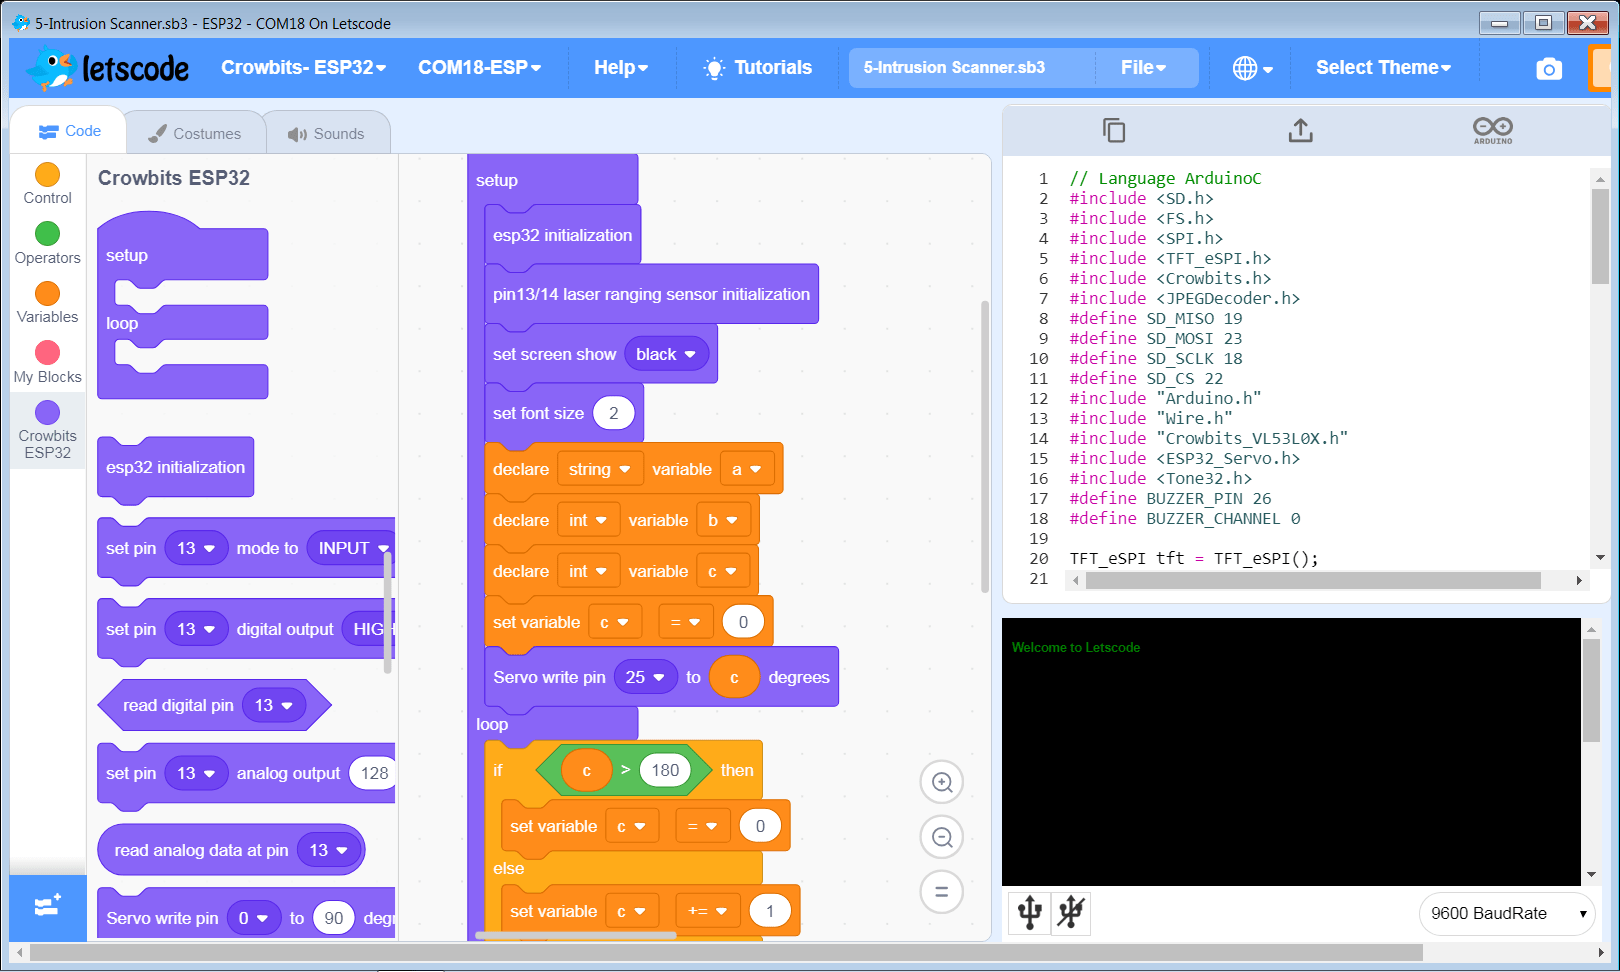Click the orange c variable in Servo block
This screenshot has width=1620, height=972.
click(x=734, y=677)
